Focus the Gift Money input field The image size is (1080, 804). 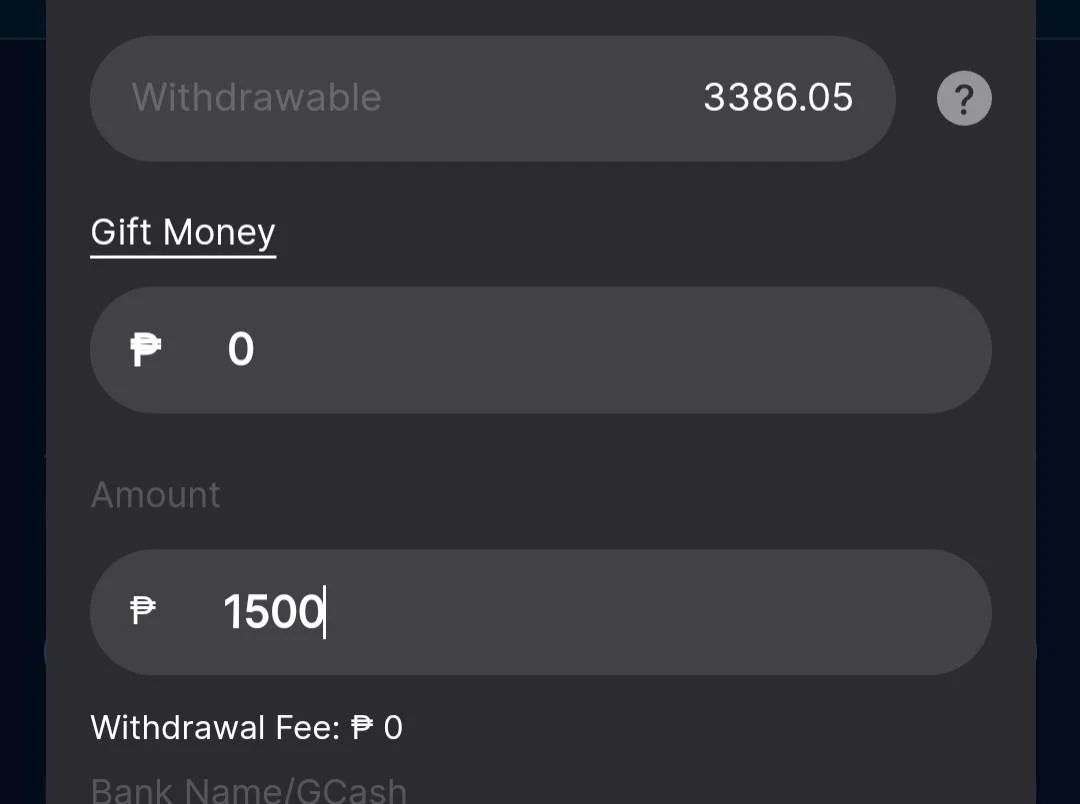tap(541, 349)
